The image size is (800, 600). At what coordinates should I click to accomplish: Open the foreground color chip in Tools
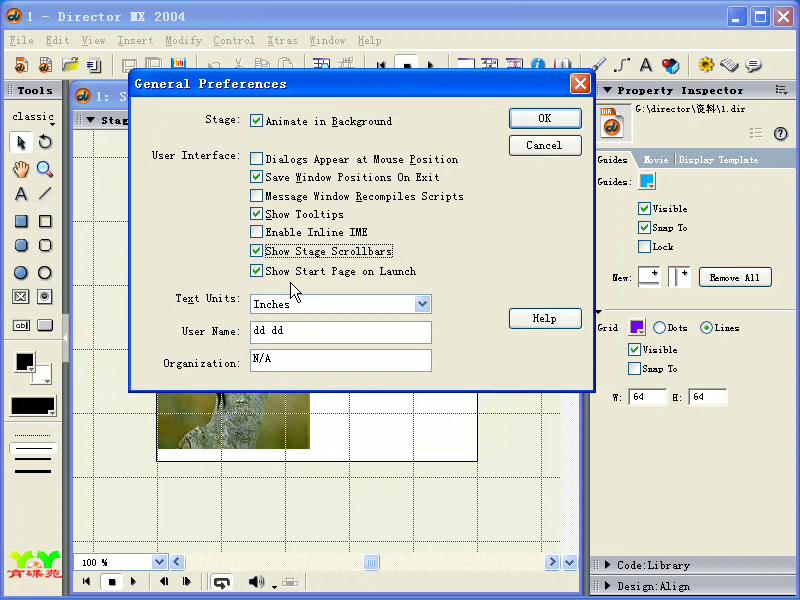pos(24,362)
